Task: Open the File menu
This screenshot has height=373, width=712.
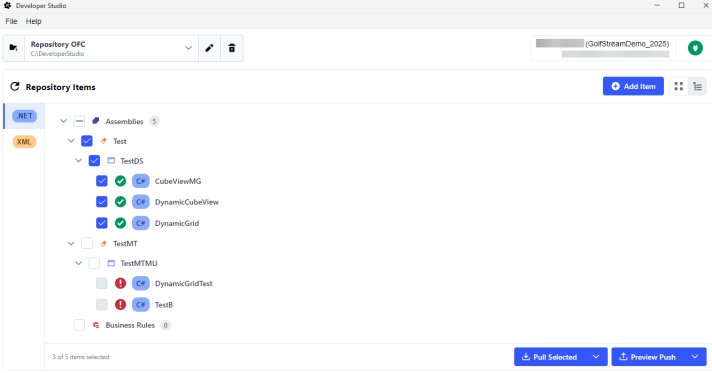Action: point(11,21)
